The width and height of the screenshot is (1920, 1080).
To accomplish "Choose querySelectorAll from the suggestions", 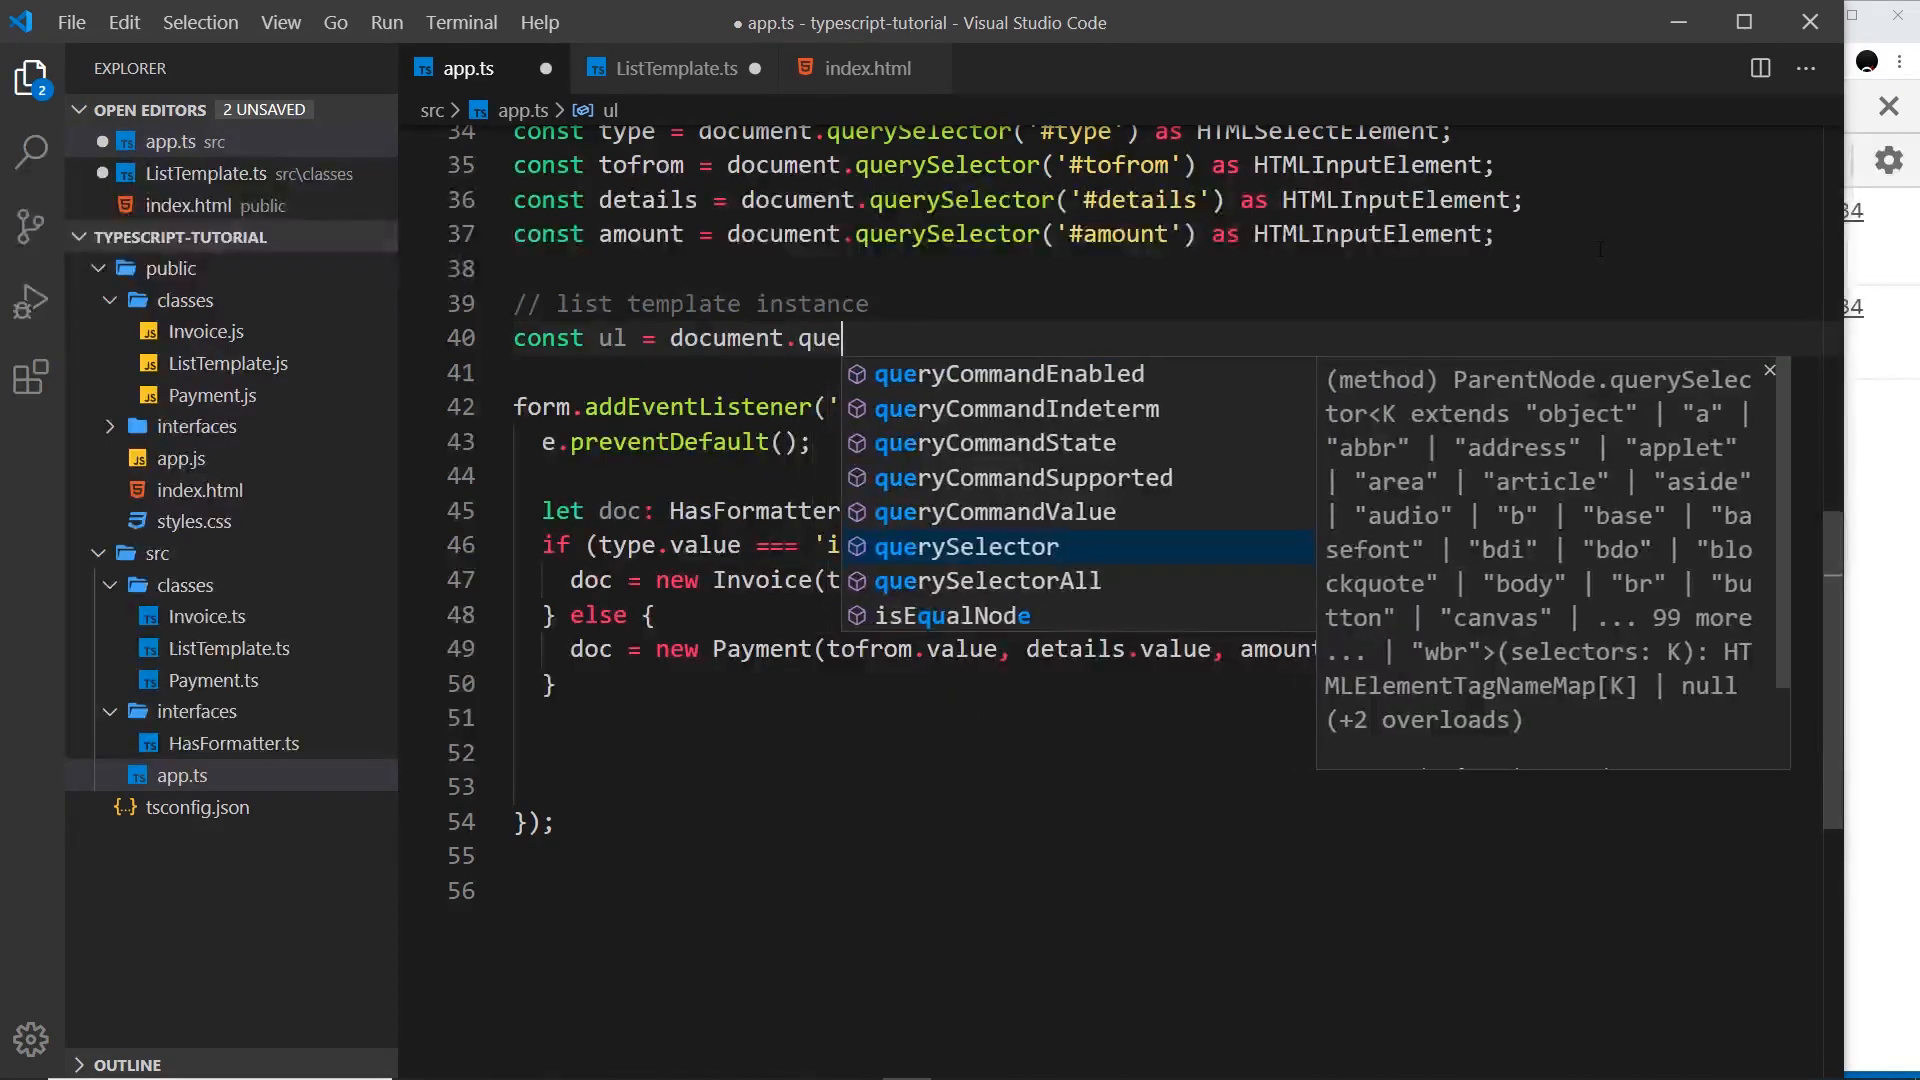I will click(x=1078, y=581).
